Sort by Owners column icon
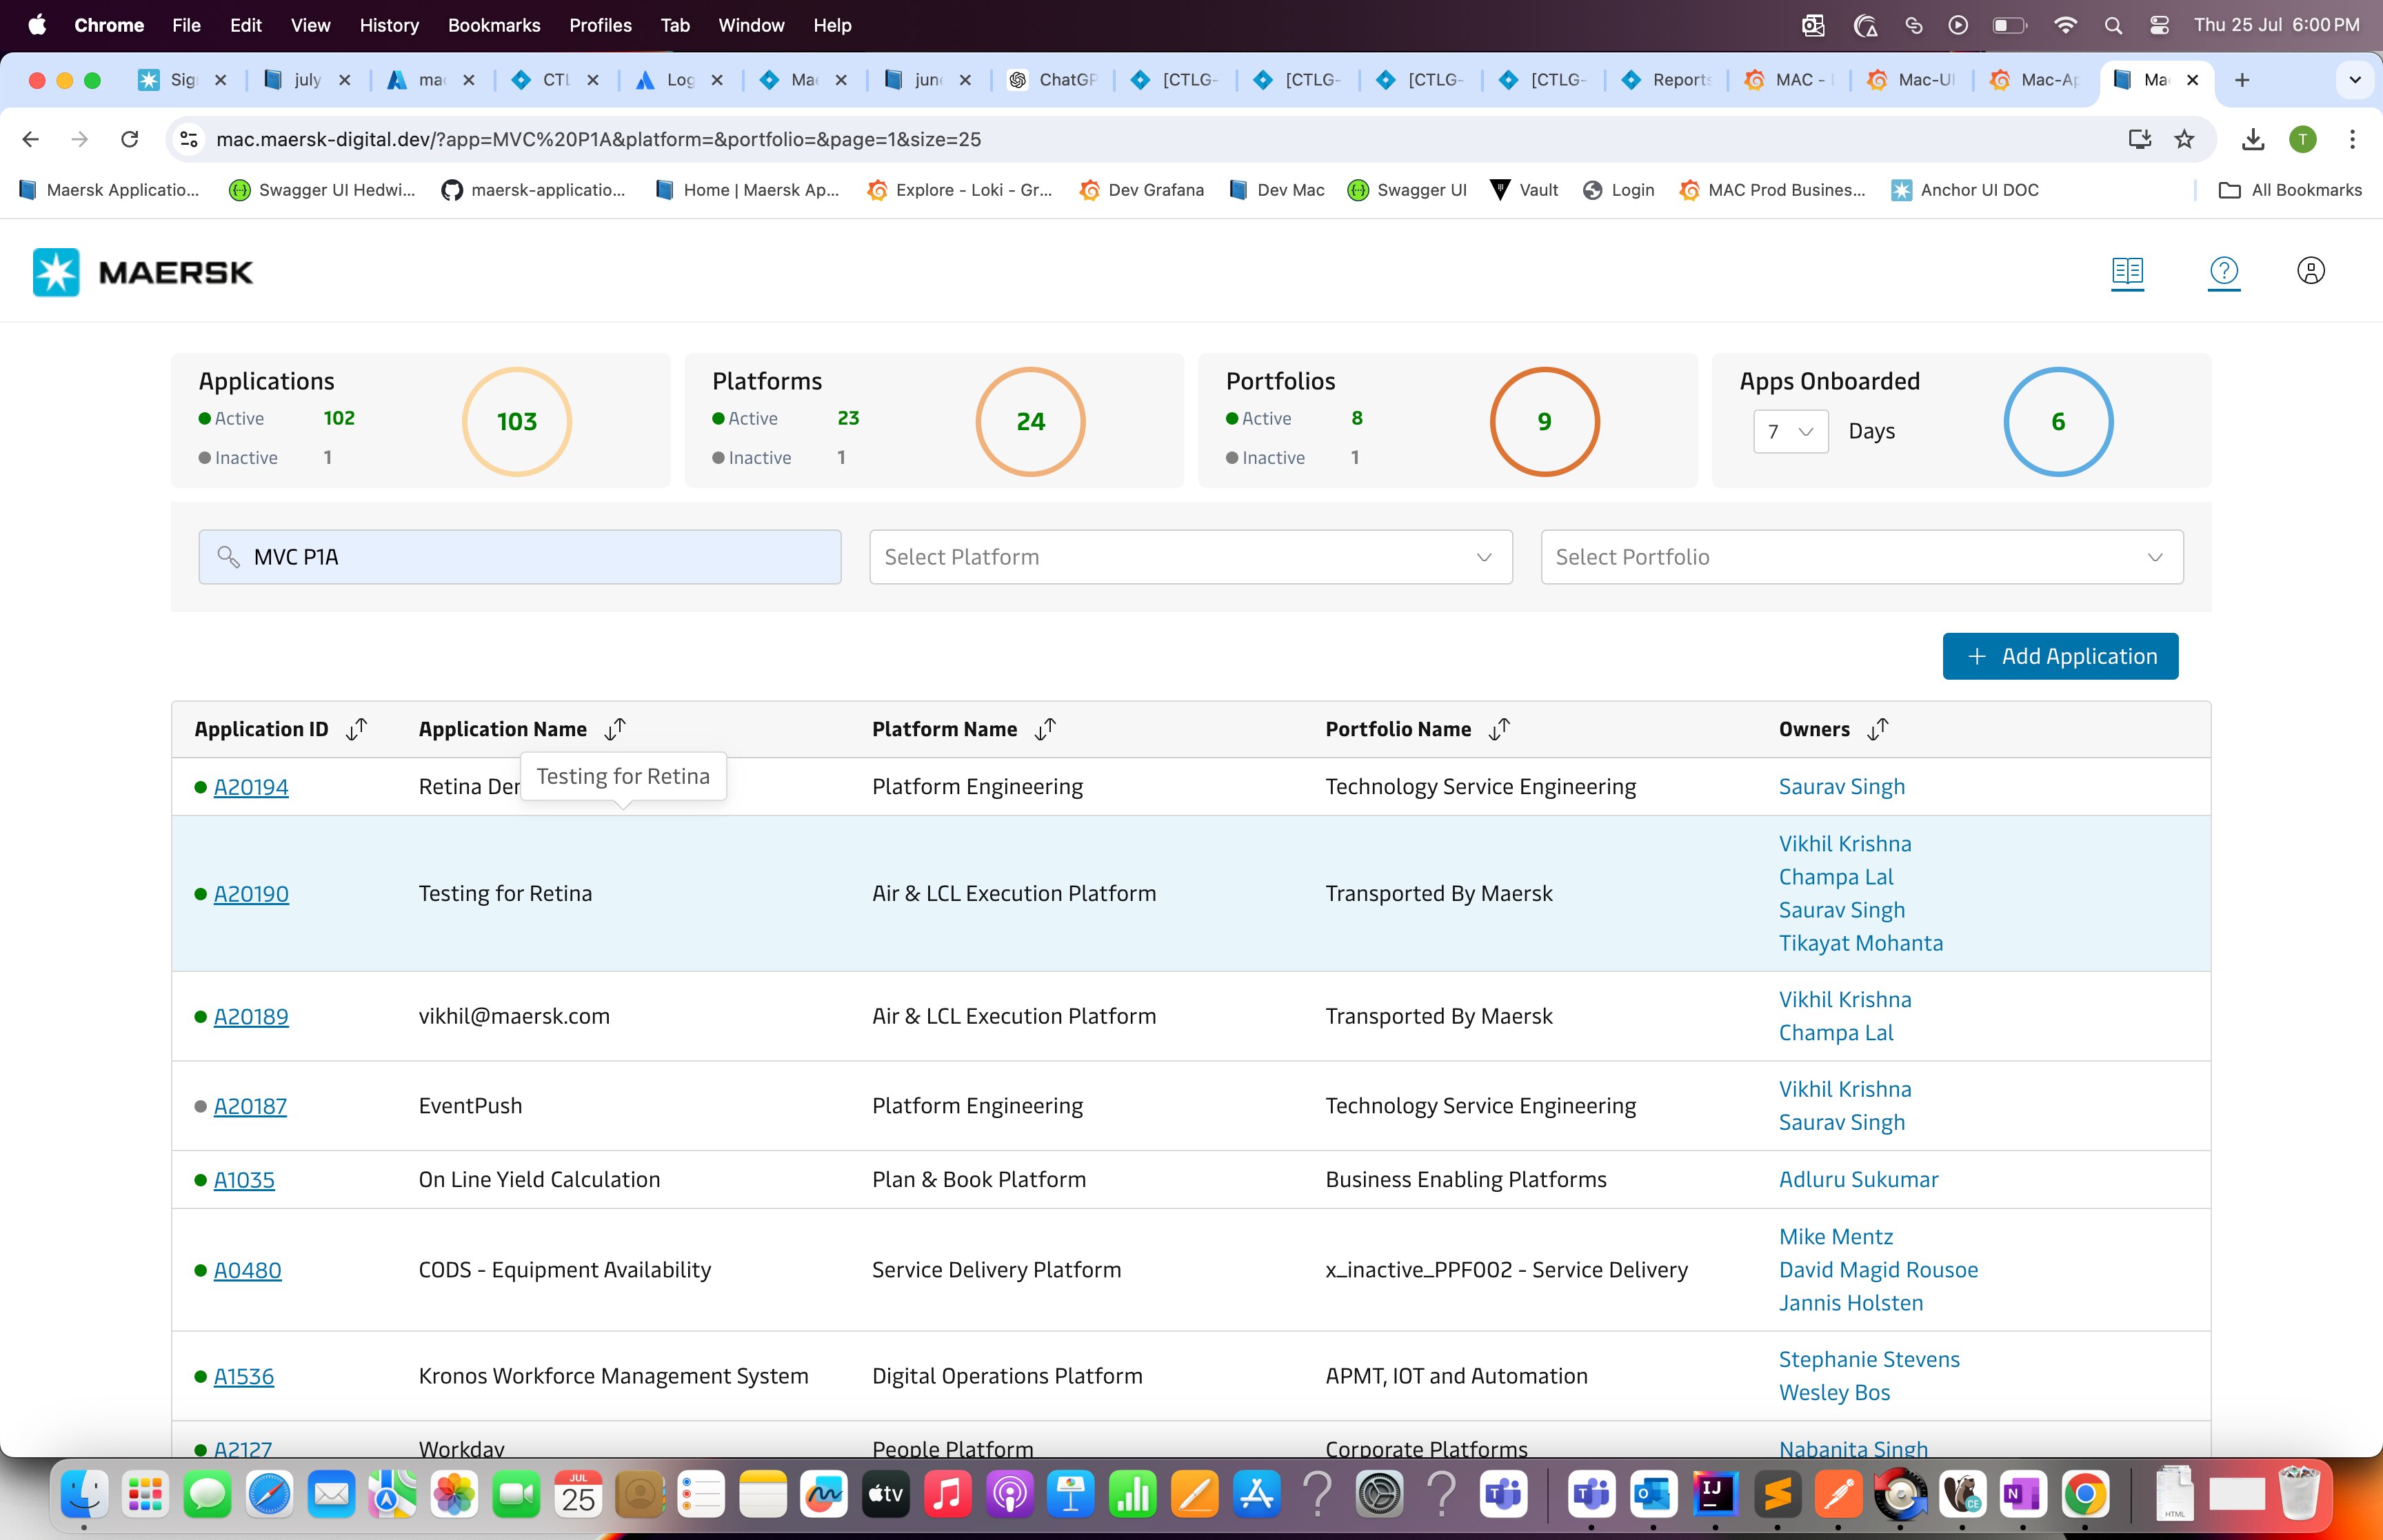The image size is (2383, 1540). pyautogui.click(x=1878, y=729)
